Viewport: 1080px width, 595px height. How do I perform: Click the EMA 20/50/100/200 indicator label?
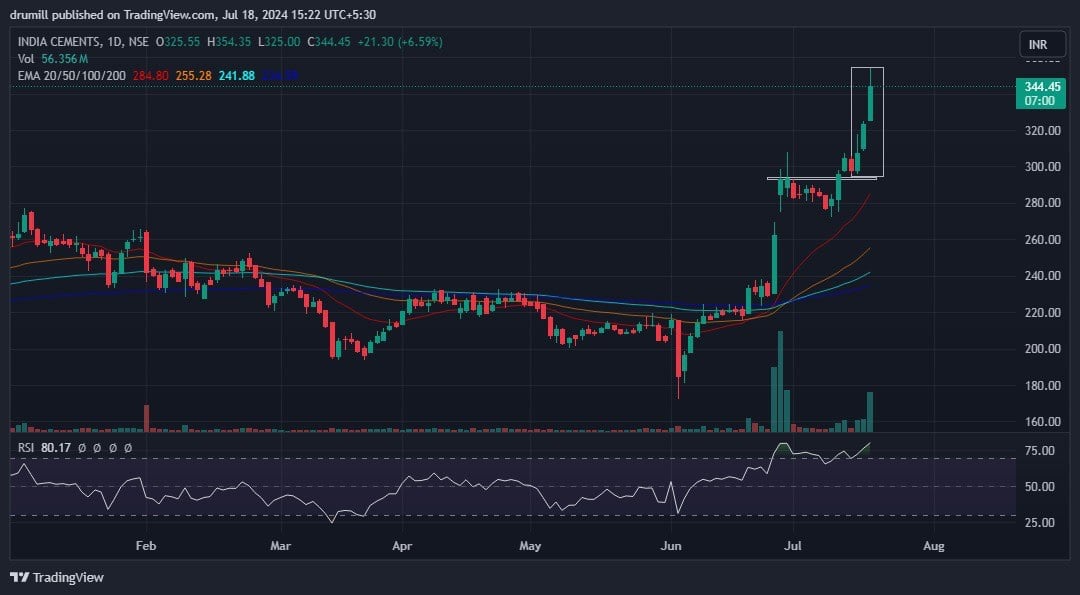72,75
